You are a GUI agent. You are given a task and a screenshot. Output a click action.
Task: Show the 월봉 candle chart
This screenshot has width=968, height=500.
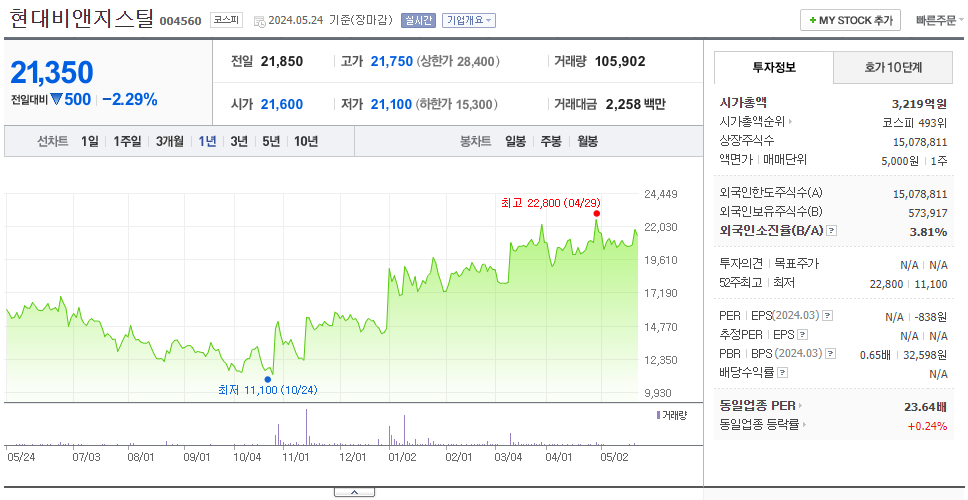(587, 141)
